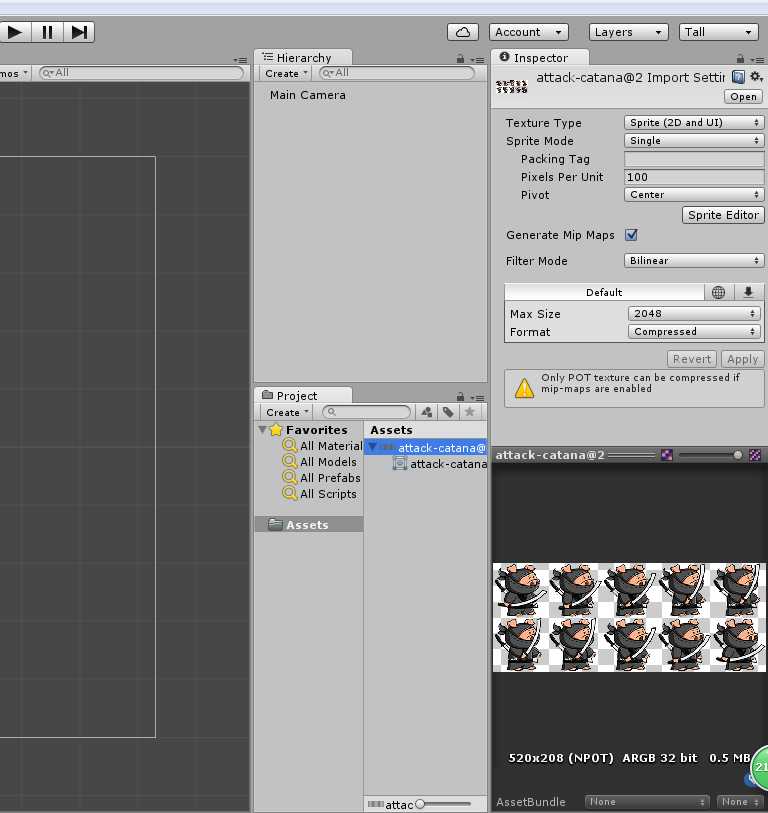Toggle the Project panel lock icon
Image resolution: width=768 pixels, height=813 pixels.
460,397
